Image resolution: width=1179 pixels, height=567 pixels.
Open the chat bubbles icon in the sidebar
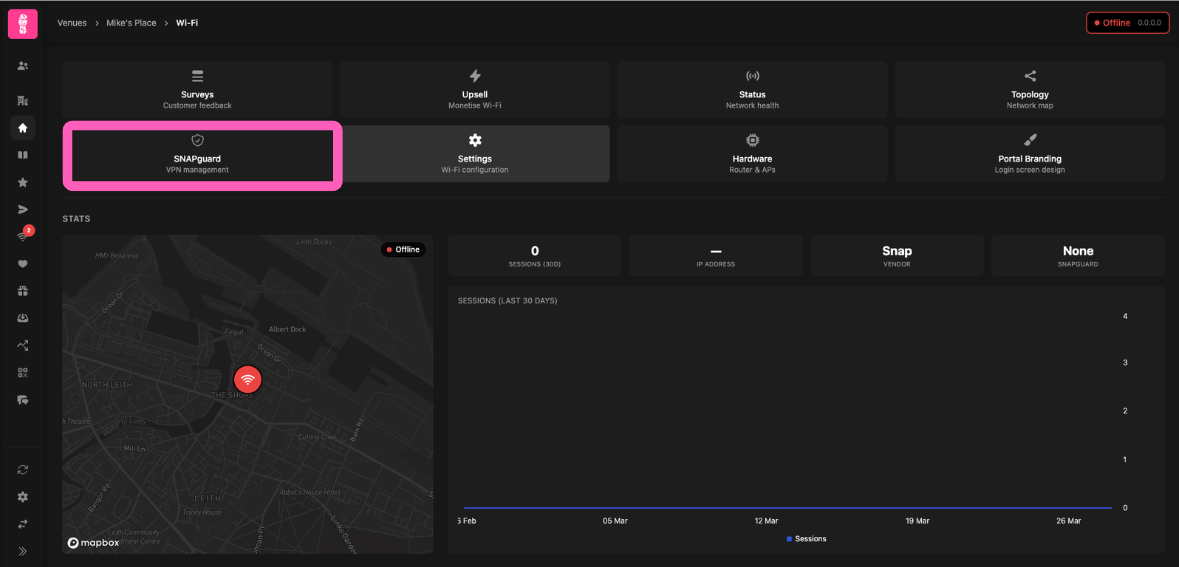[x=22, y=400]
